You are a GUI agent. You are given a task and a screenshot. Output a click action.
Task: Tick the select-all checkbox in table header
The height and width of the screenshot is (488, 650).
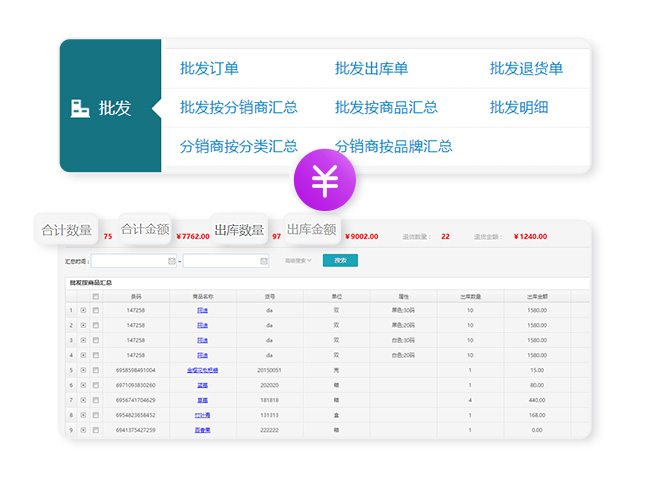coord(96,296)
